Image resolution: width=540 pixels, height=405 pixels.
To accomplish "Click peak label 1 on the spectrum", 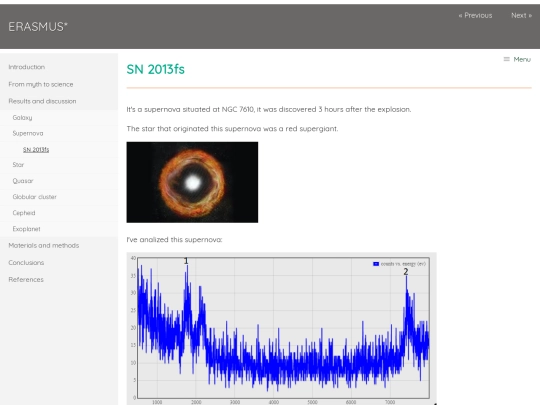I will (x=186, y=261).
